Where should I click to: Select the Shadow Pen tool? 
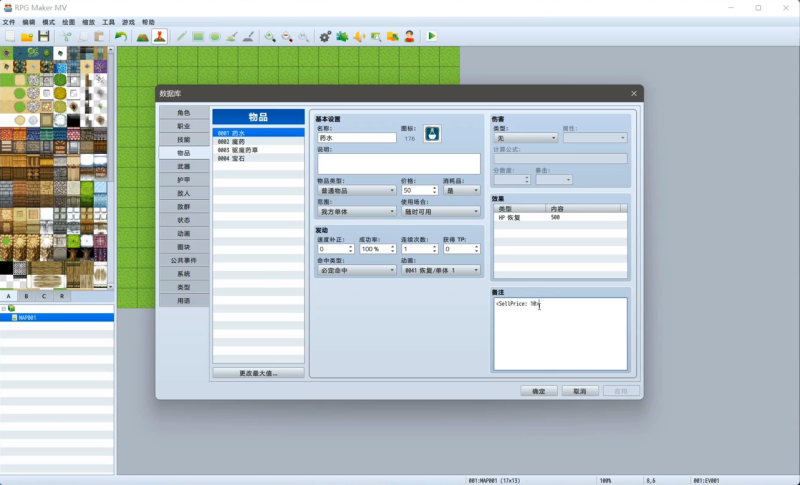248,36
